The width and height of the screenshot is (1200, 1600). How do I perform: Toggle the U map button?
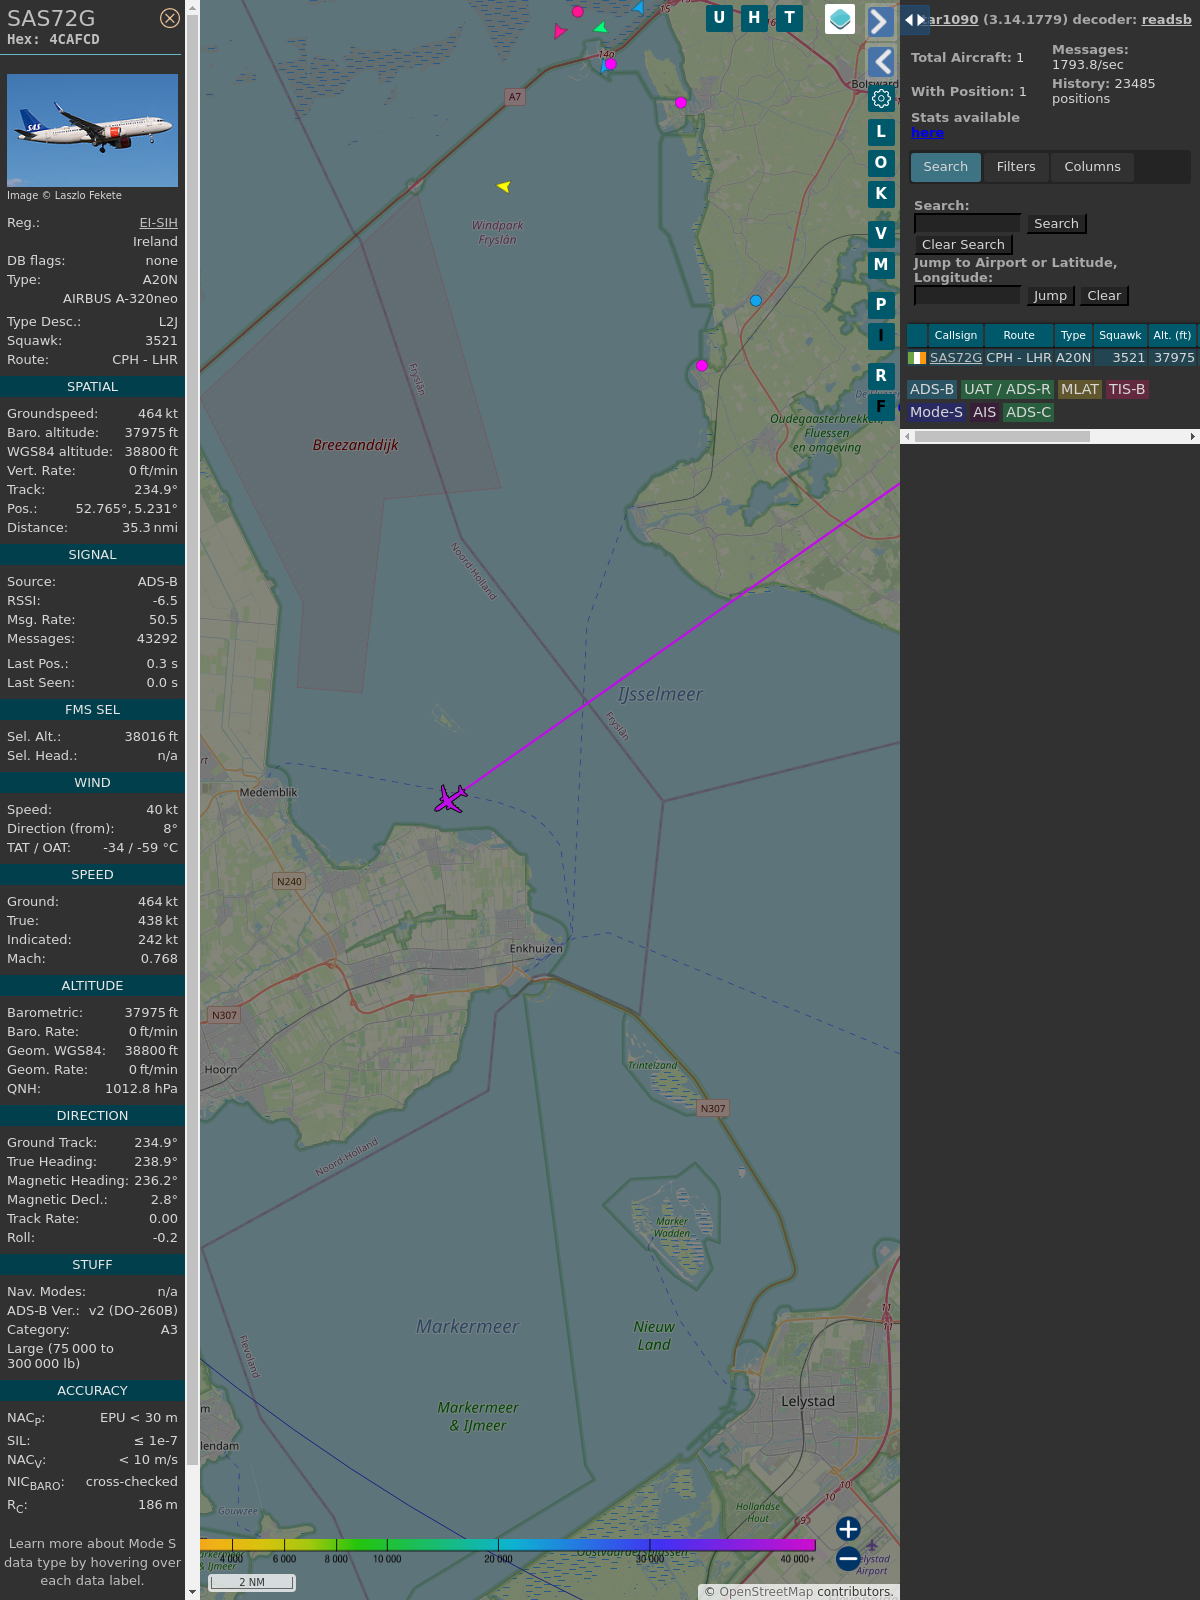[x=719, y=18]
